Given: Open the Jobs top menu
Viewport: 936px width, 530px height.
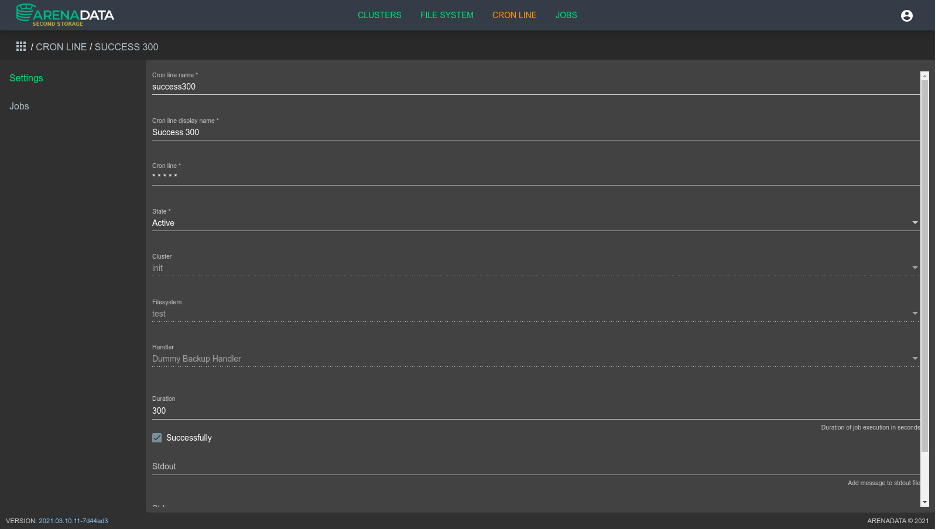Looking at the screenshot, I should (x=566, y=15).
